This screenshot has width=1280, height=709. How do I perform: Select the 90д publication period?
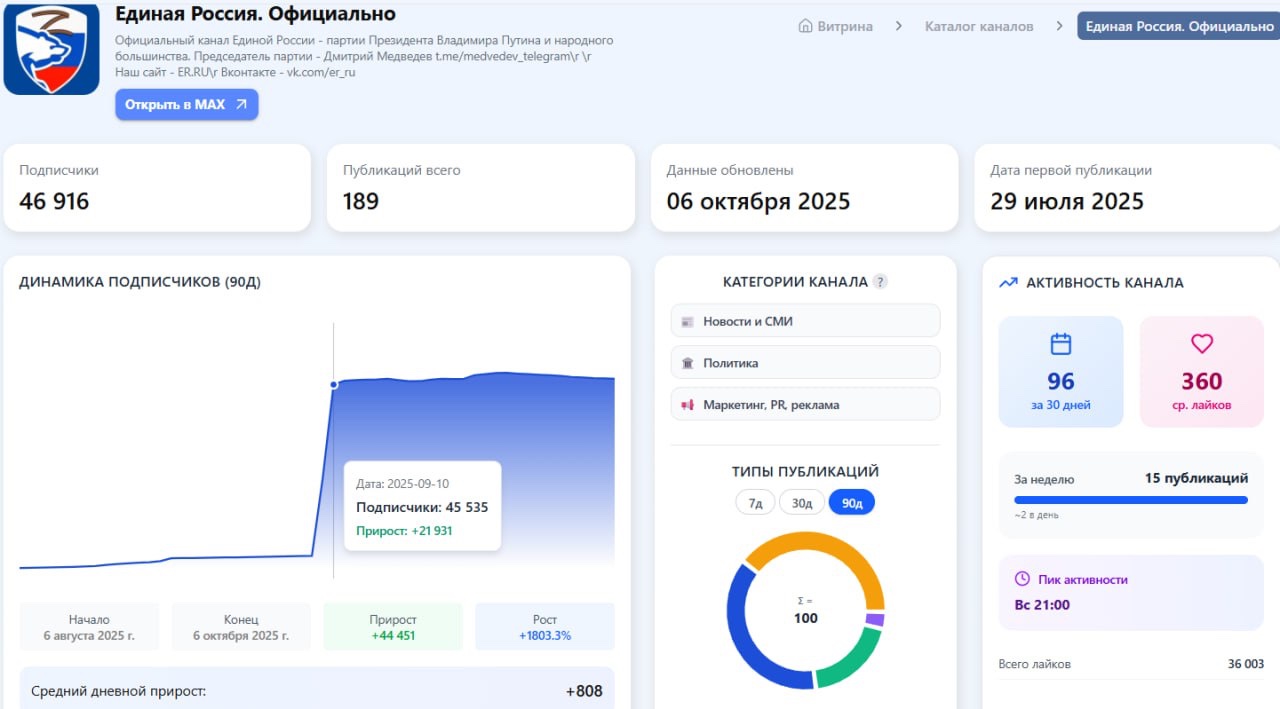click(x=852, y=503)
